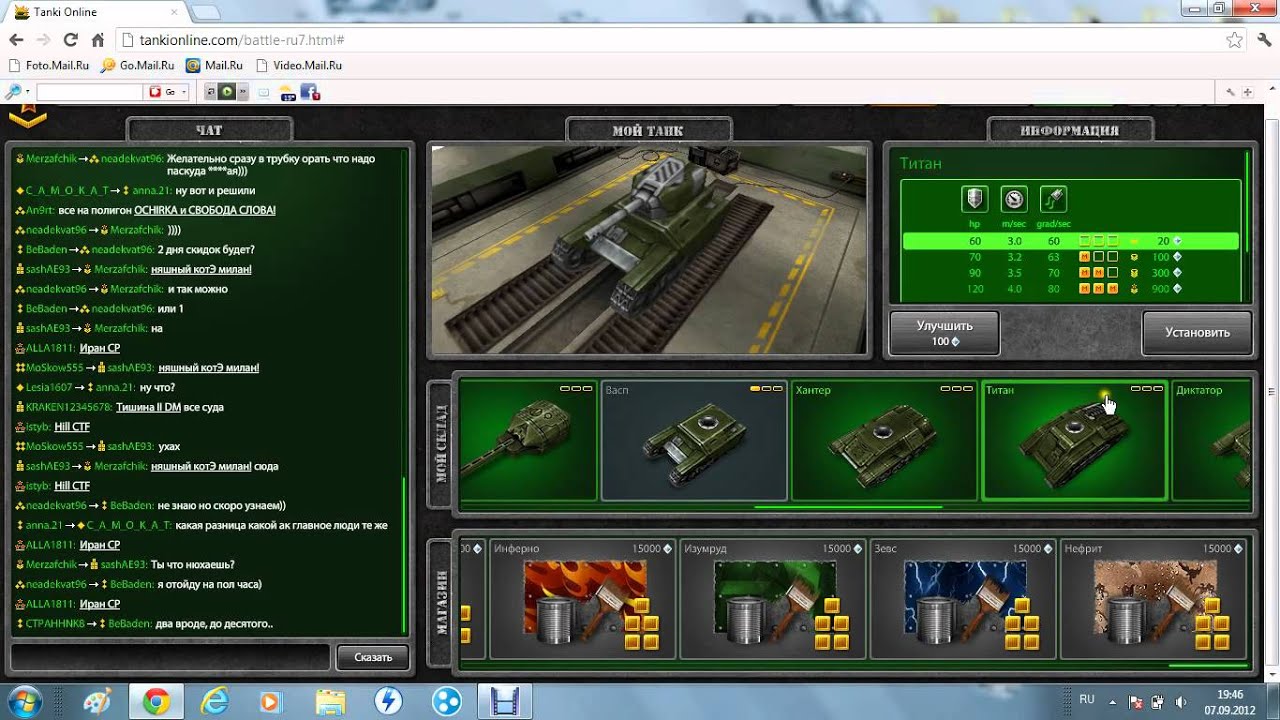Viewport: 1280px width, 720px height.
Task: Open Paint from the taskbar
Action: (97, 702)
